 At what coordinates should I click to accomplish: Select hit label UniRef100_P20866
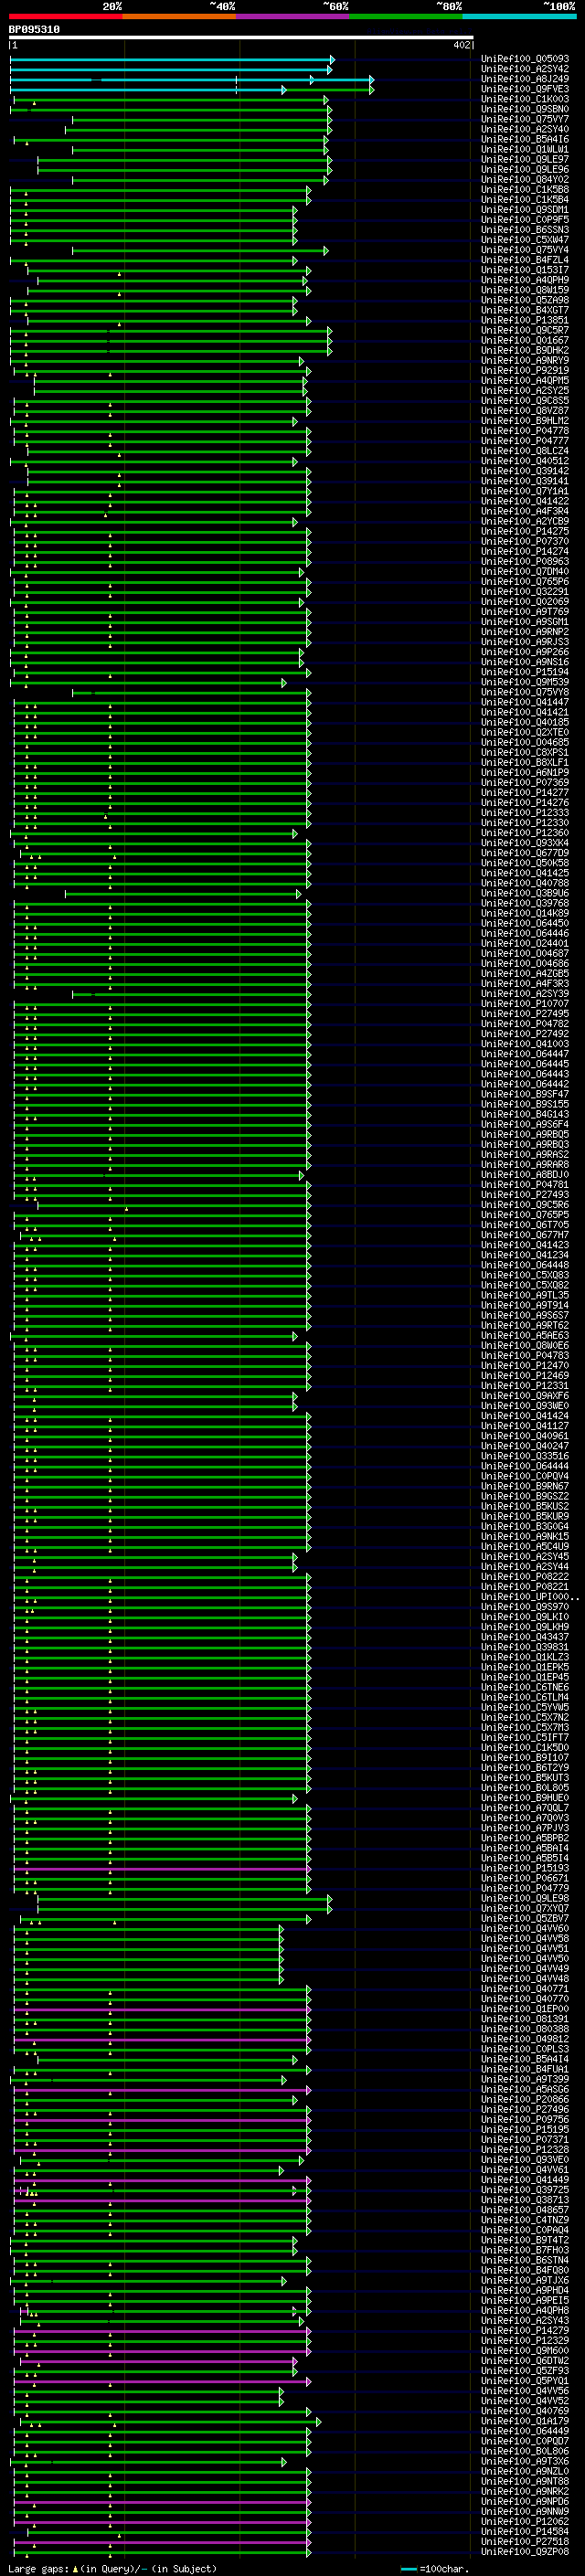click(x=525, y=2099)
